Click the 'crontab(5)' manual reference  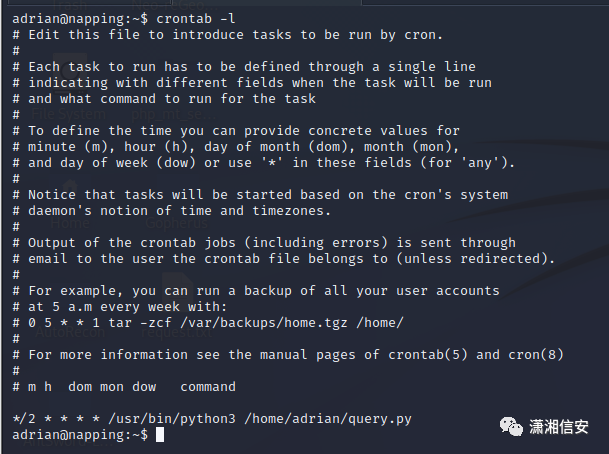pos(428,355)
